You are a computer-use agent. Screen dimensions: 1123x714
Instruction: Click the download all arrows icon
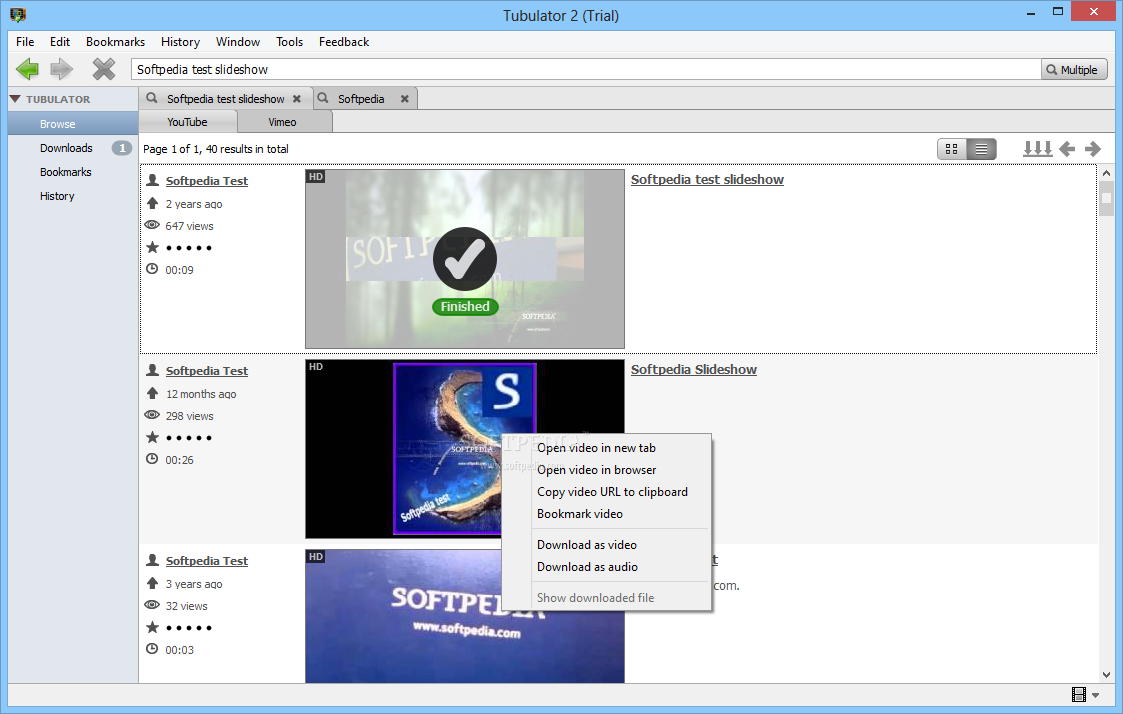[1037, 149]
